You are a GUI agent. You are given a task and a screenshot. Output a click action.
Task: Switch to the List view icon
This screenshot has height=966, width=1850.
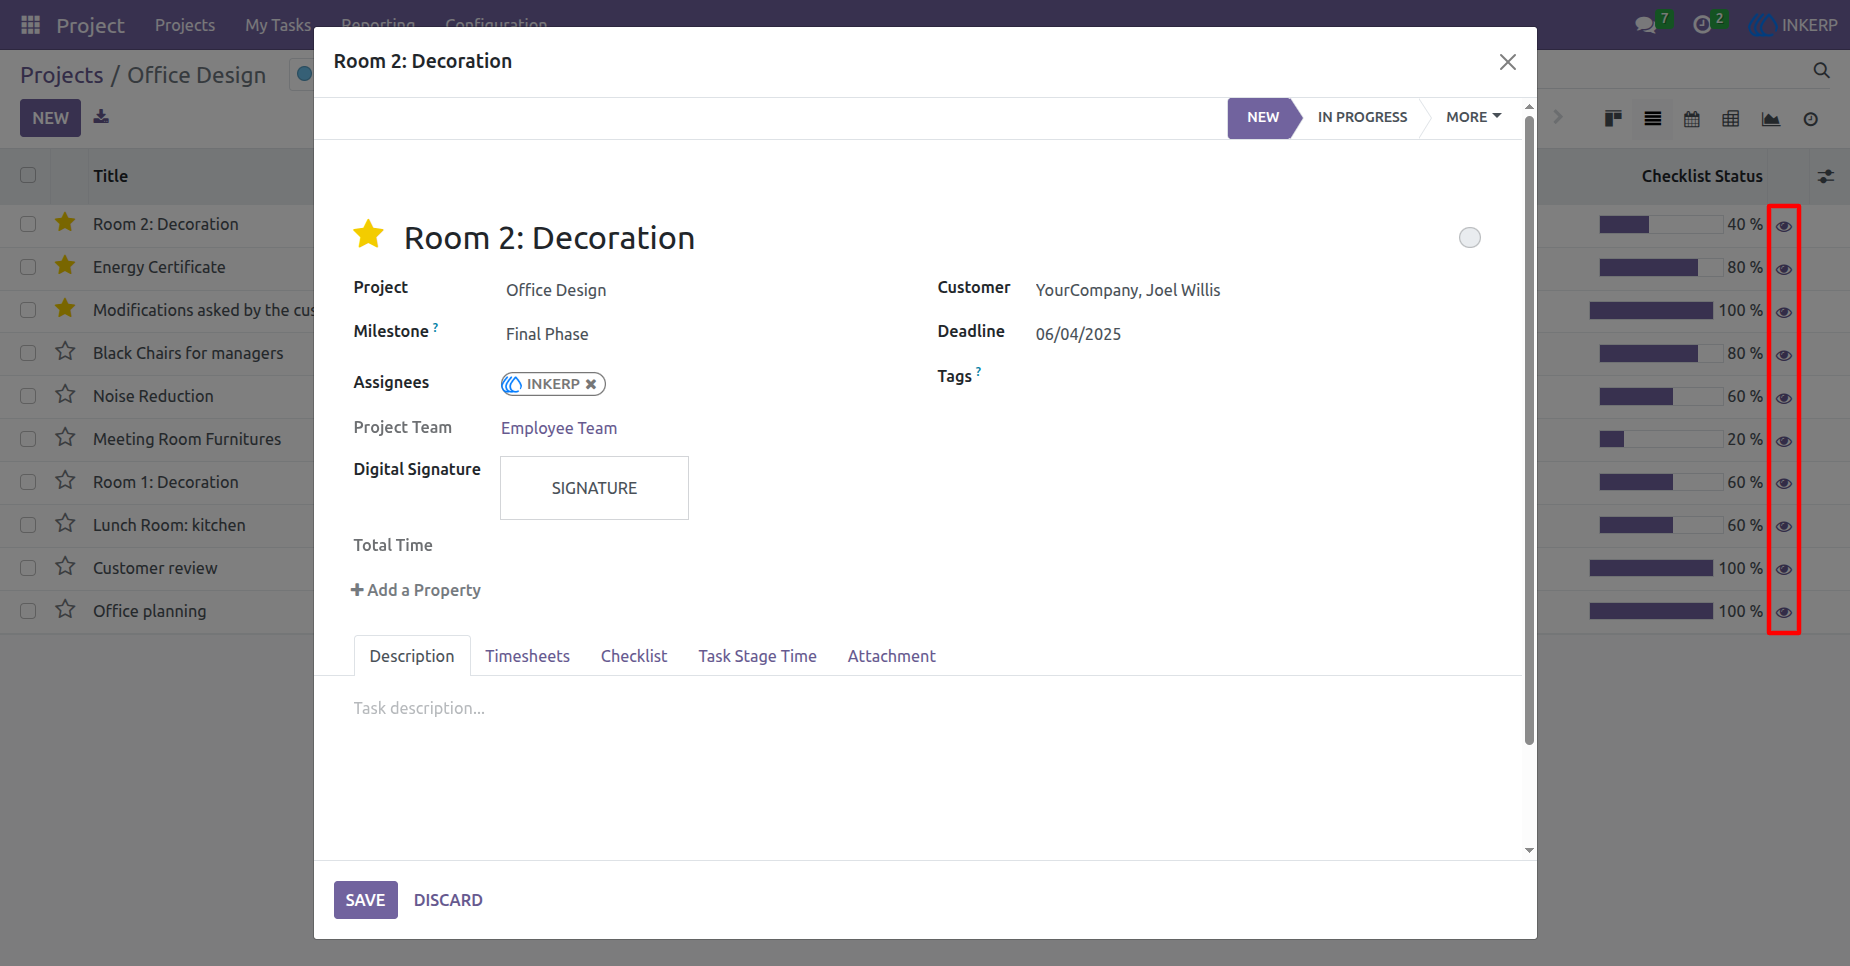pyautogui.click(x=1653, y=119)
